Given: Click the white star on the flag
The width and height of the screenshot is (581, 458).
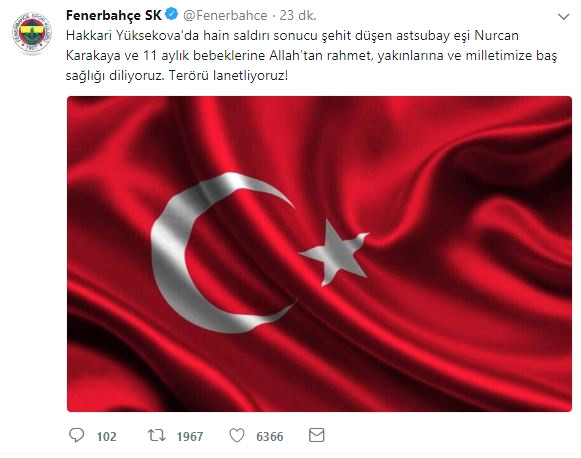Looking at the screenshot, I should click(x=335, y=253).
